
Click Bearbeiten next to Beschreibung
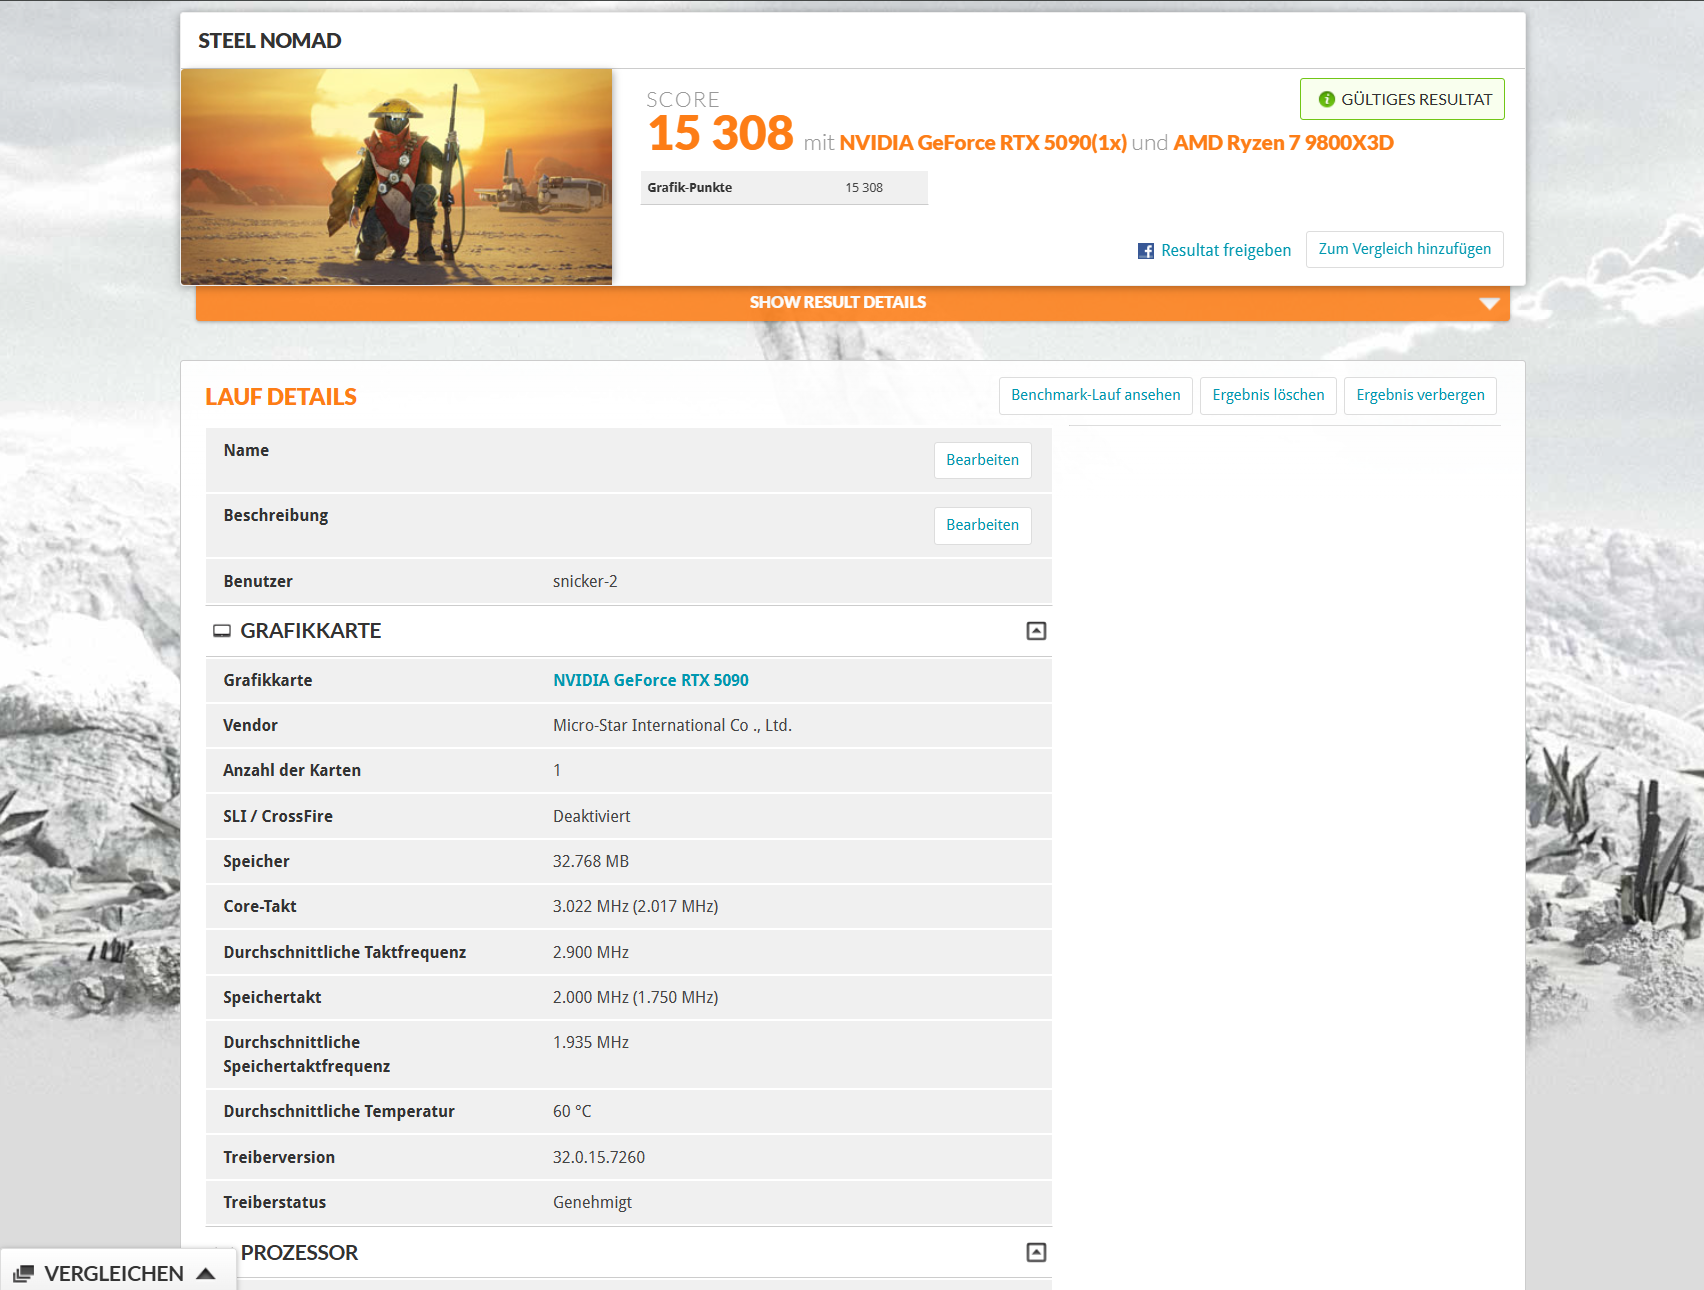tap(982, 525)
